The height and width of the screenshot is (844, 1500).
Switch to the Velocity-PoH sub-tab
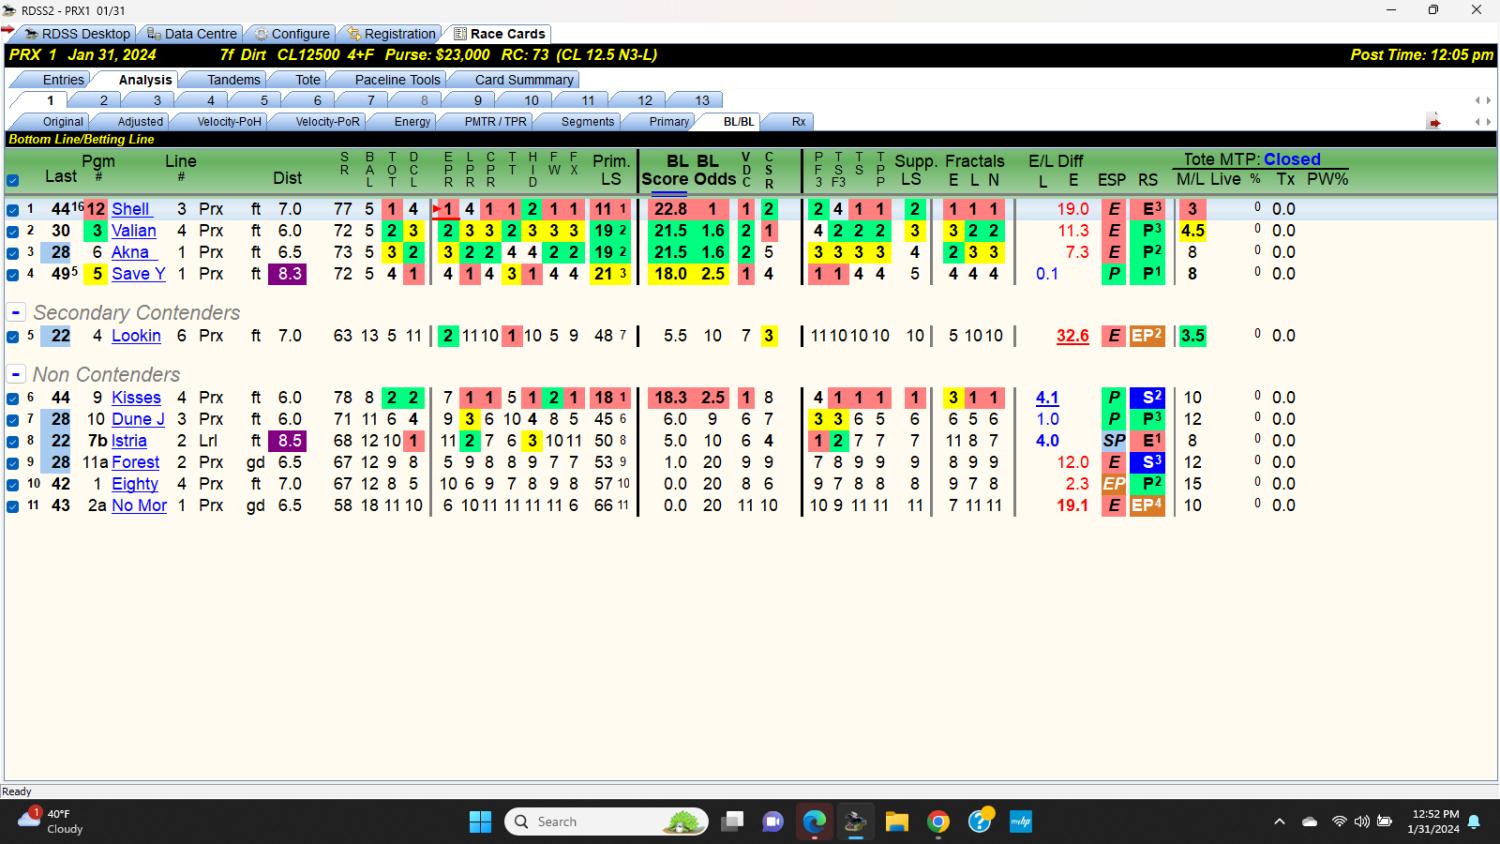pyautogui.click(x=228, y=122)
